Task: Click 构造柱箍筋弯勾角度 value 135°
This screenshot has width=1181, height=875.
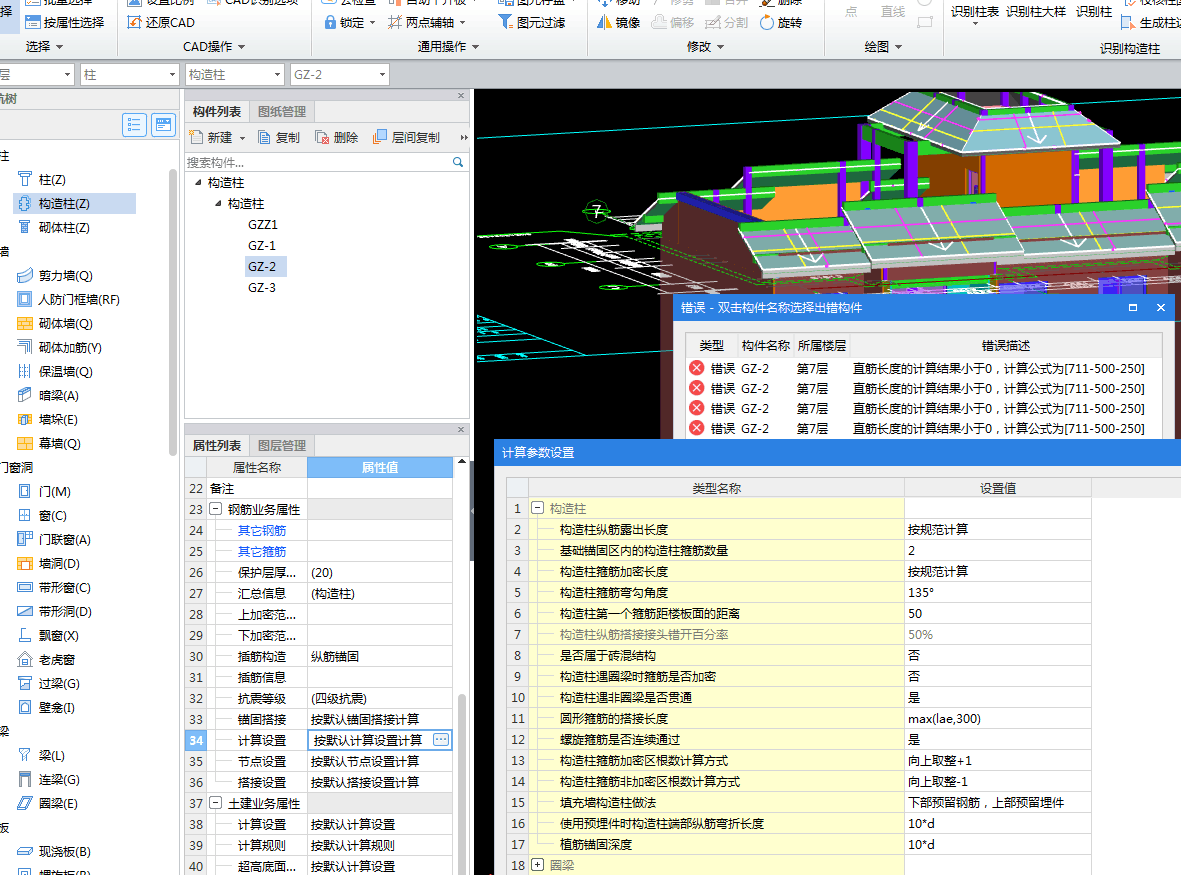Action: [997, 593]
